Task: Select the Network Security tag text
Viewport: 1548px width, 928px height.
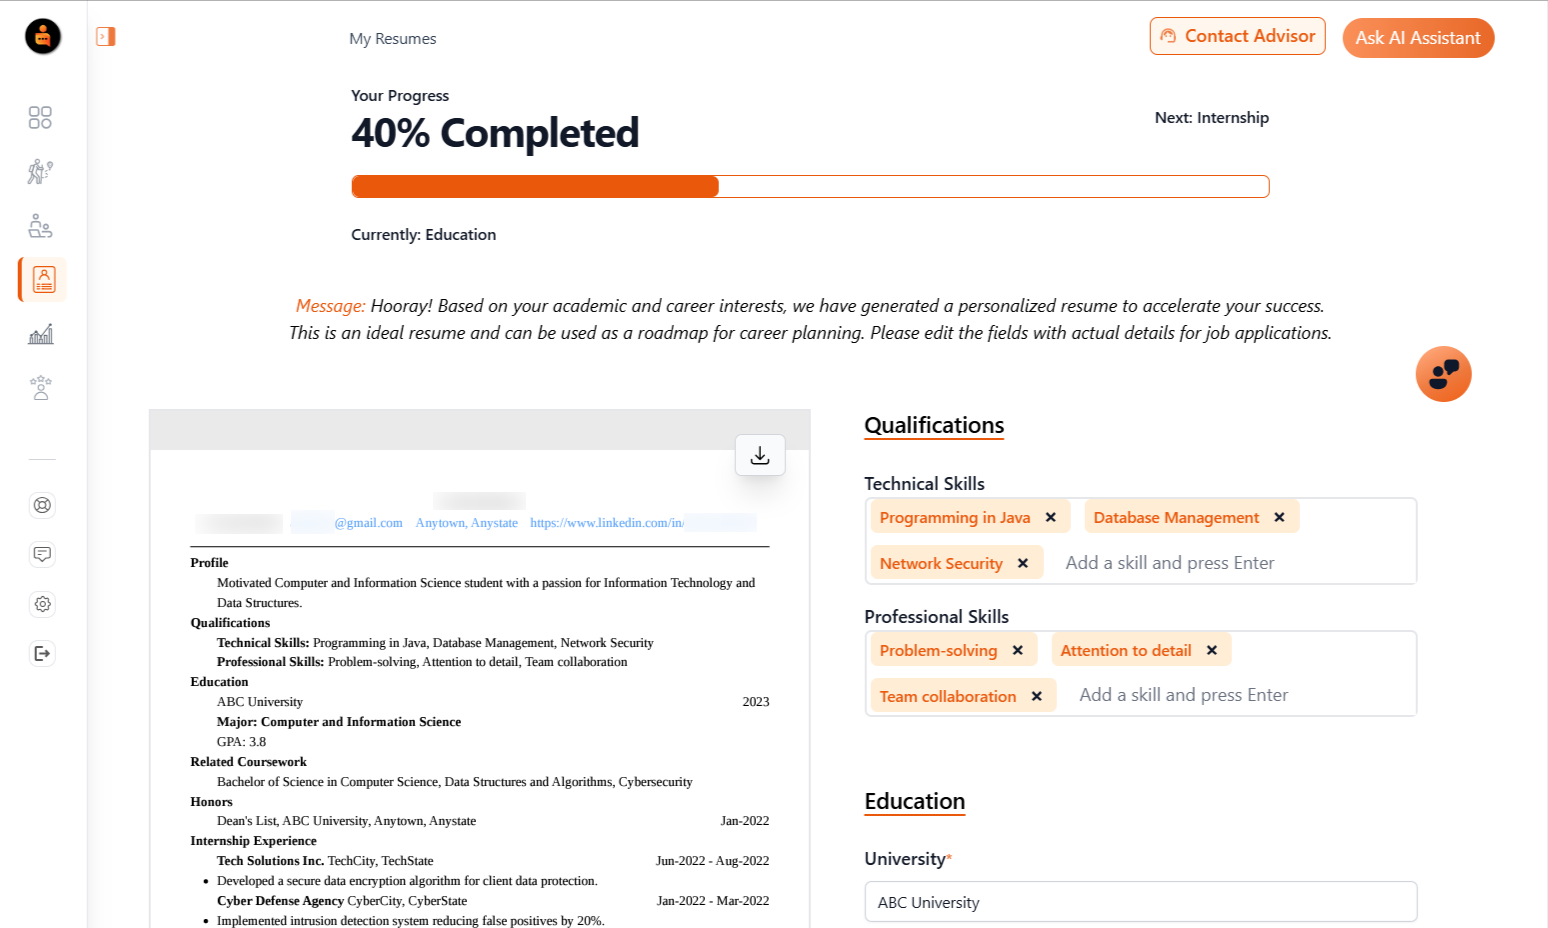Action: tap(941, 563)
